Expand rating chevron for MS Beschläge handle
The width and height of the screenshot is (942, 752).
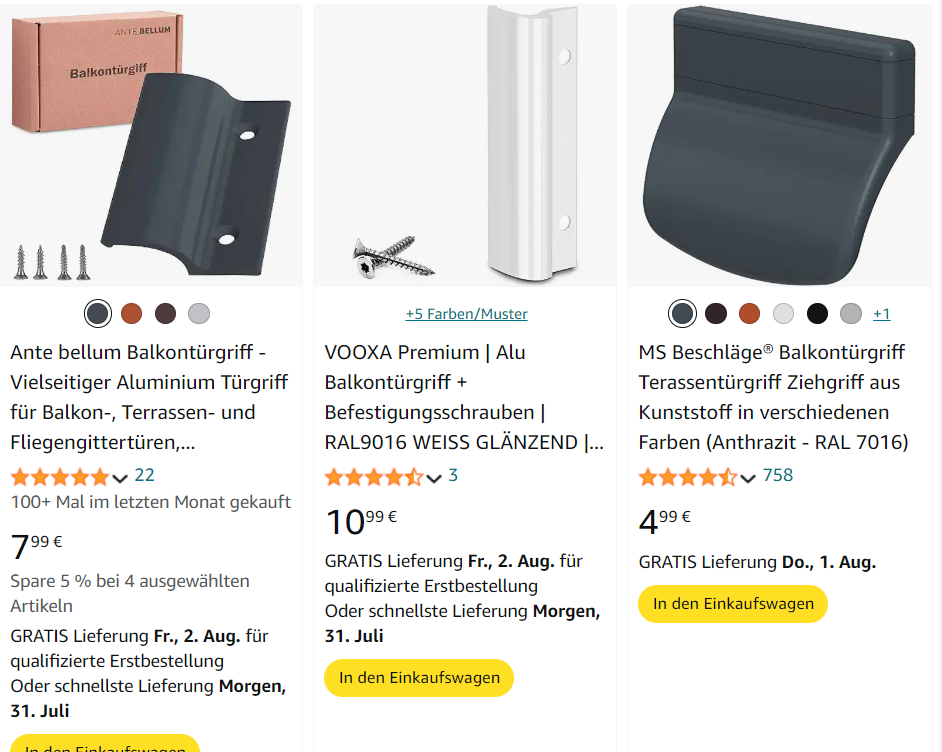click(748, 479)
